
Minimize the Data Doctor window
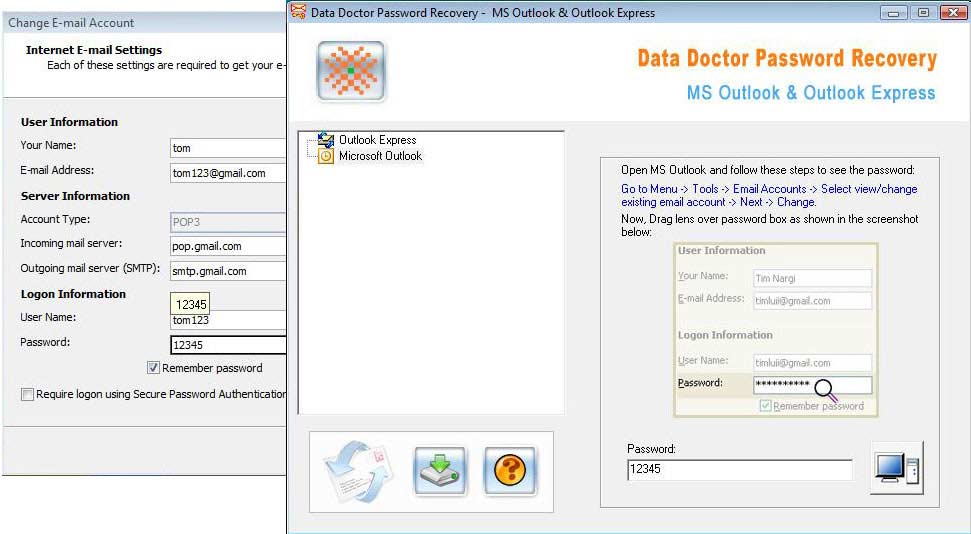point(894,12)
